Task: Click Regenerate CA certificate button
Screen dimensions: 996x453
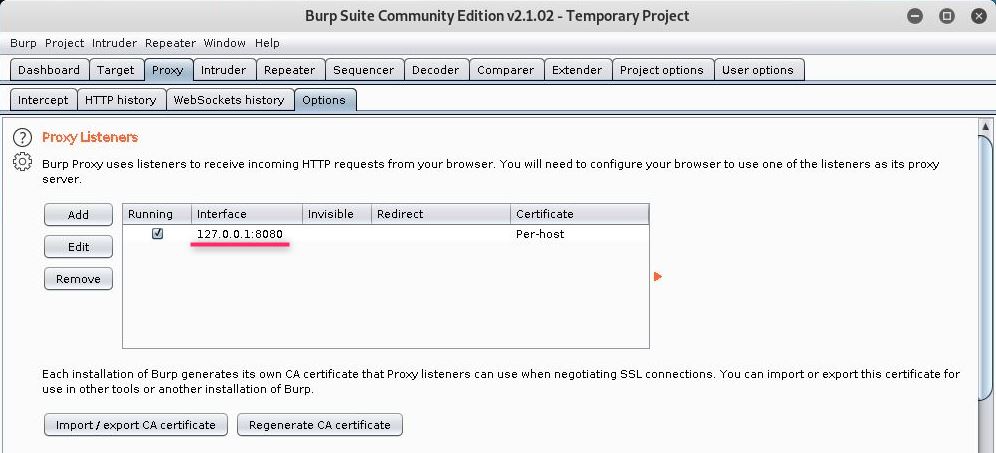Action: [x=320, y=425]
